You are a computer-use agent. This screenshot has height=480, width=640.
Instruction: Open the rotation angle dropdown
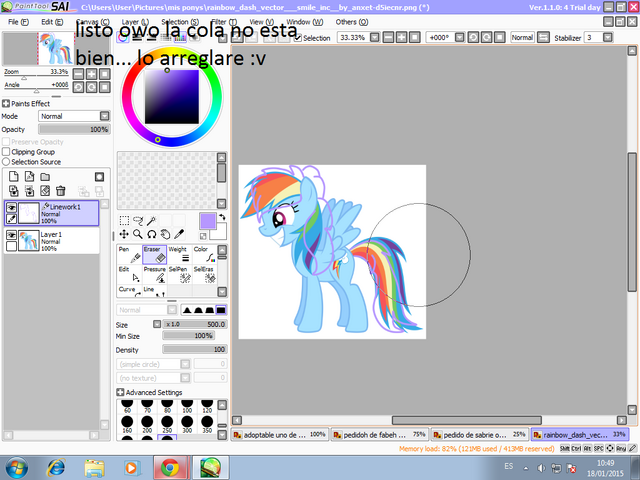459,38
